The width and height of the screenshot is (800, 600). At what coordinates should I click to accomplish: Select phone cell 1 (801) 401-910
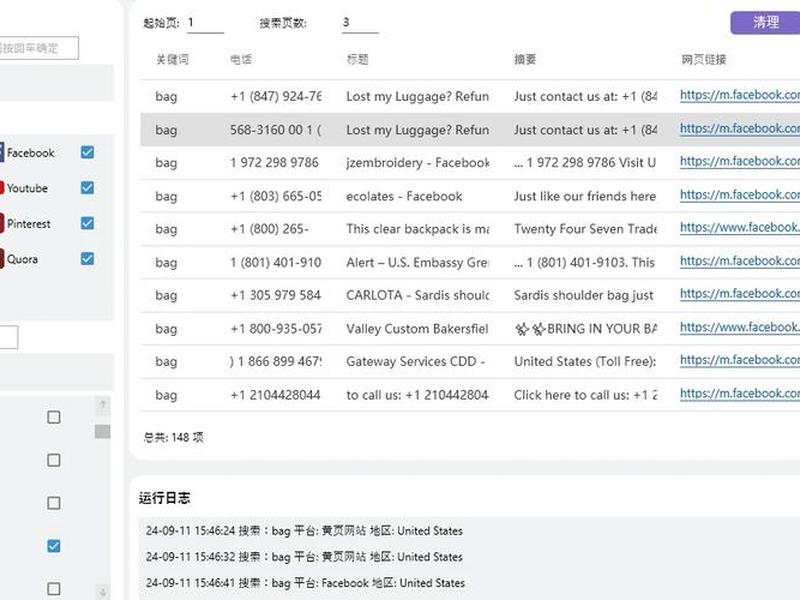click(x=276, y=263)
